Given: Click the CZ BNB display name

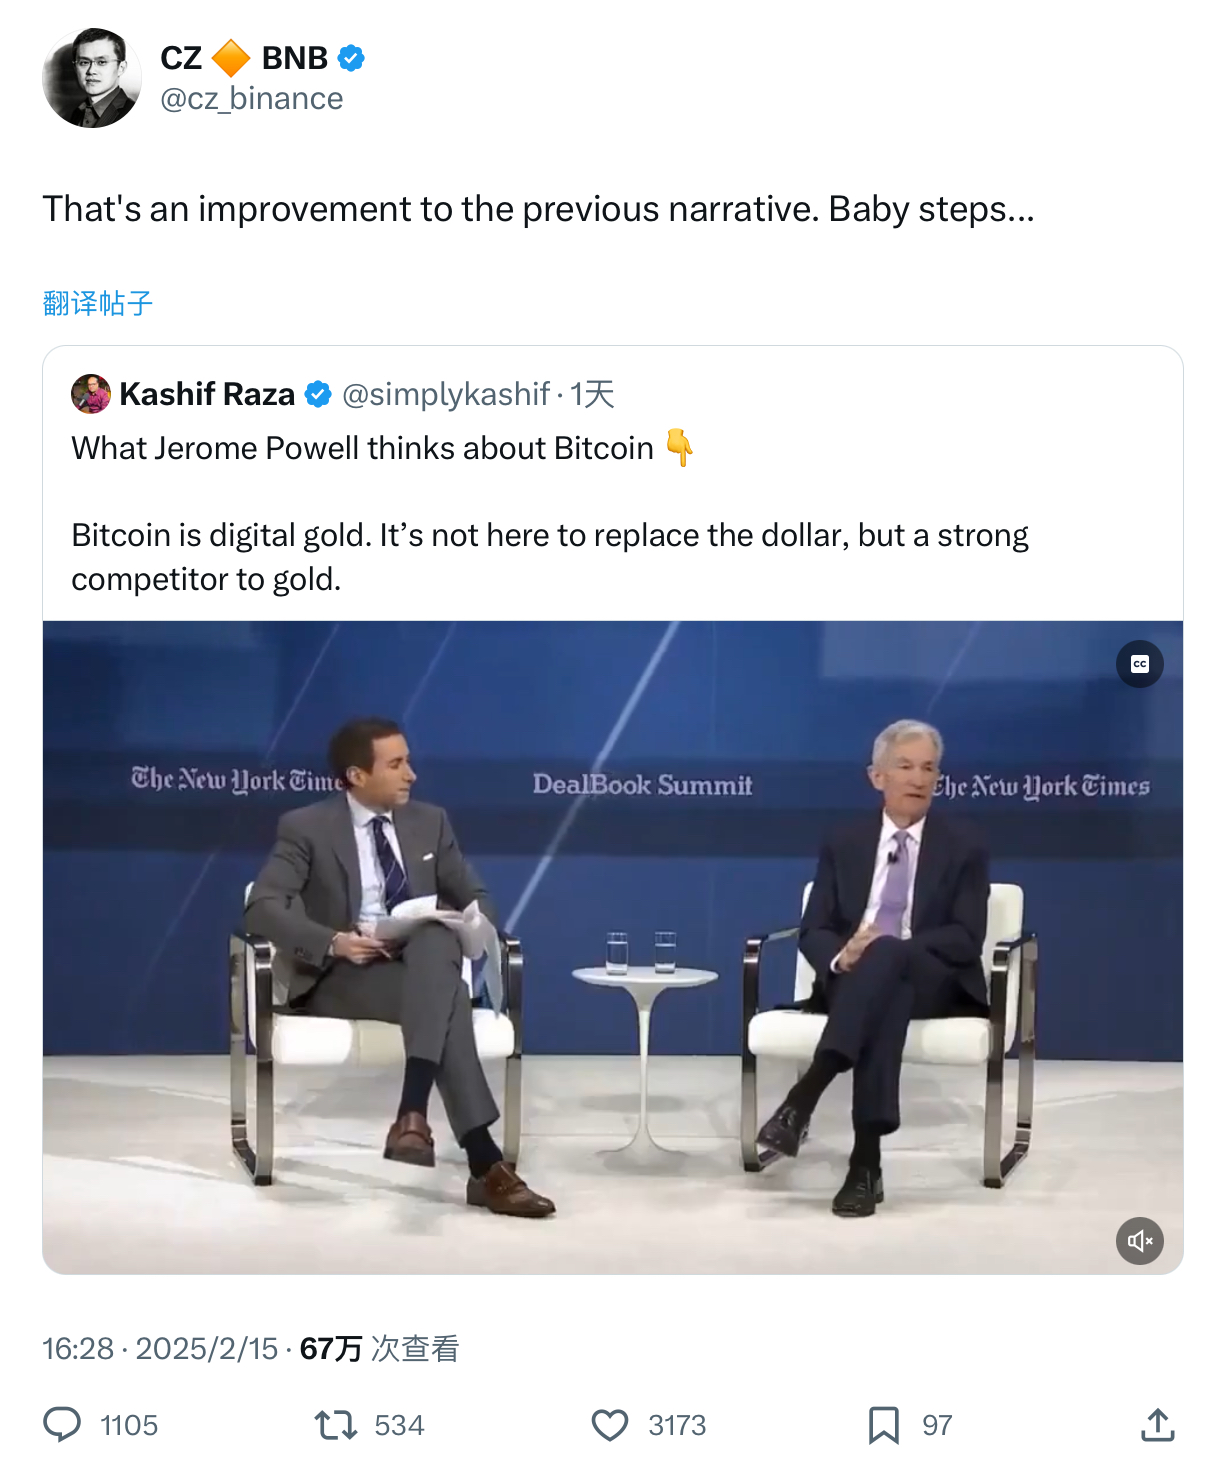Looking at the screenshot, I should pos(244,58).
